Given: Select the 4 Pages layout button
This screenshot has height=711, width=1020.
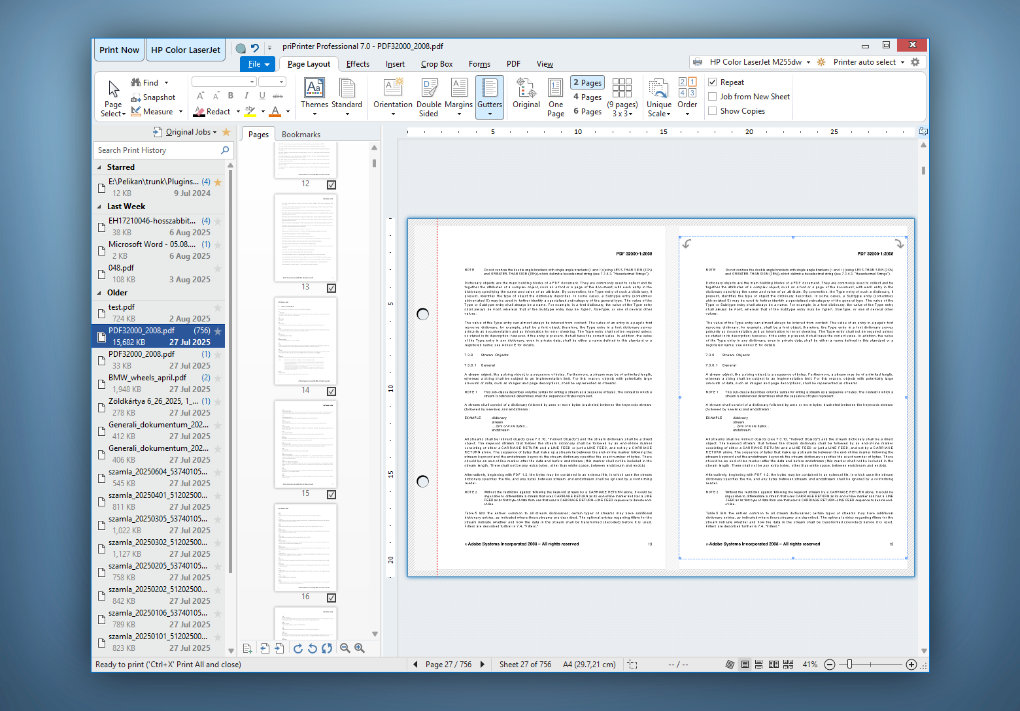Looking at the screenshot, I should click(587, 97).
